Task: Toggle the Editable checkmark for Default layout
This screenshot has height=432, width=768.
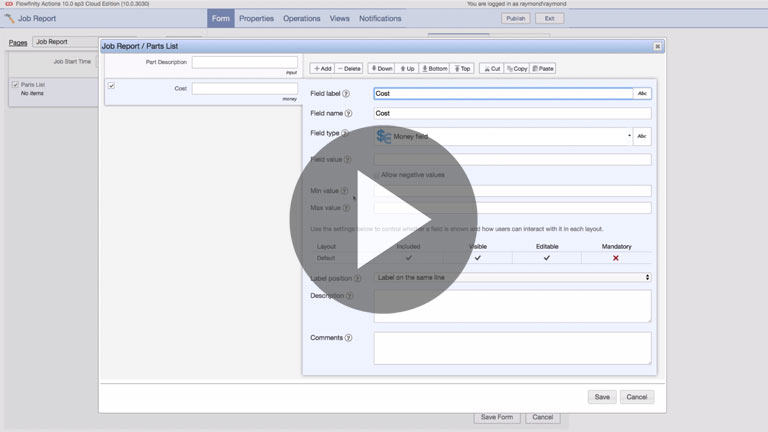Action: (547, 258)
